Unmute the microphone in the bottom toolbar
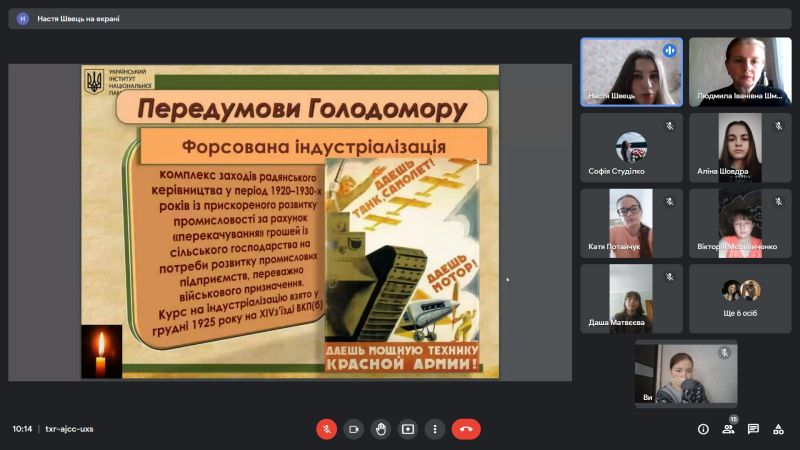 pyautogui.click(x=327, y=429)
